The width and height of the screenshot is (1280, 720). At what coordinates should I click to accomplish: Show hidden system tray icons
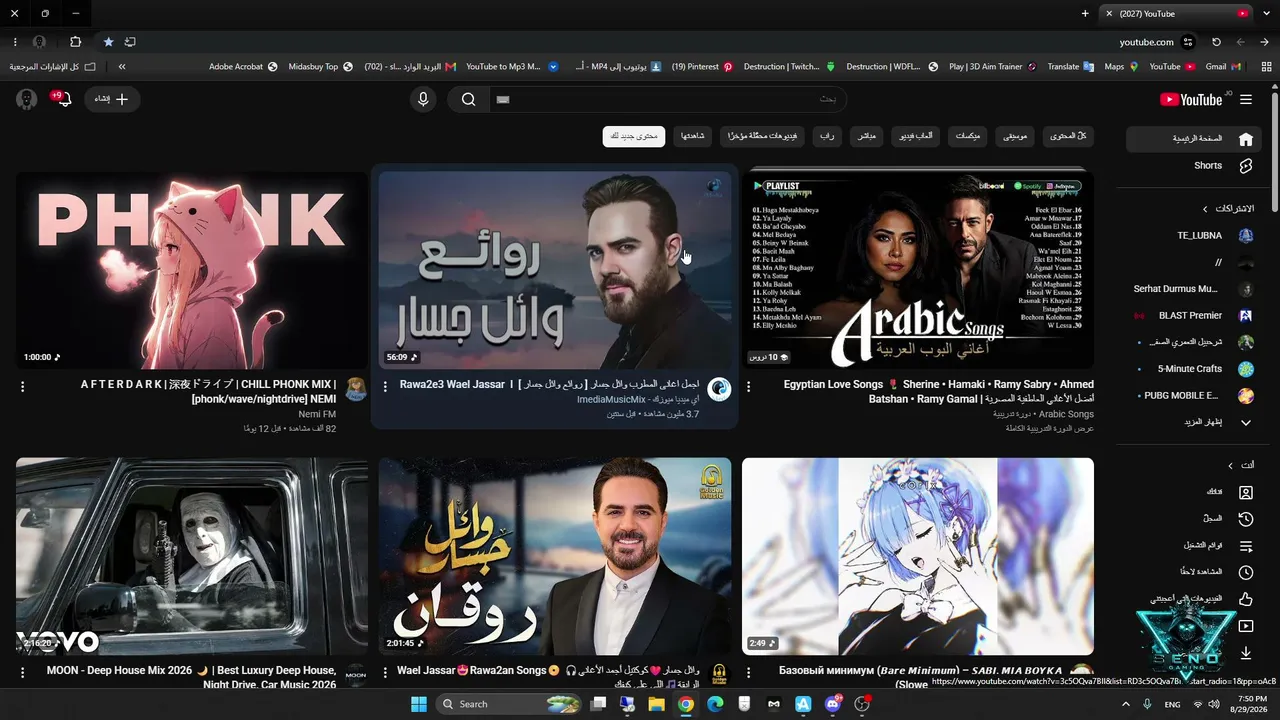coord(1126,704)
